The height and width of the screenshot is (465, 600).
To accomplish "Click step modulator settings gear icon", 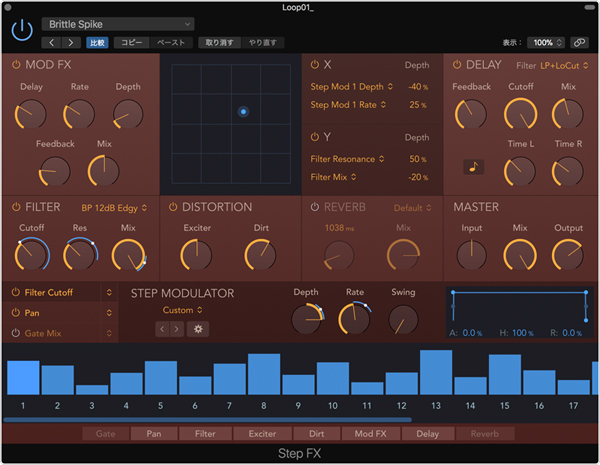I will coord(198,329).
